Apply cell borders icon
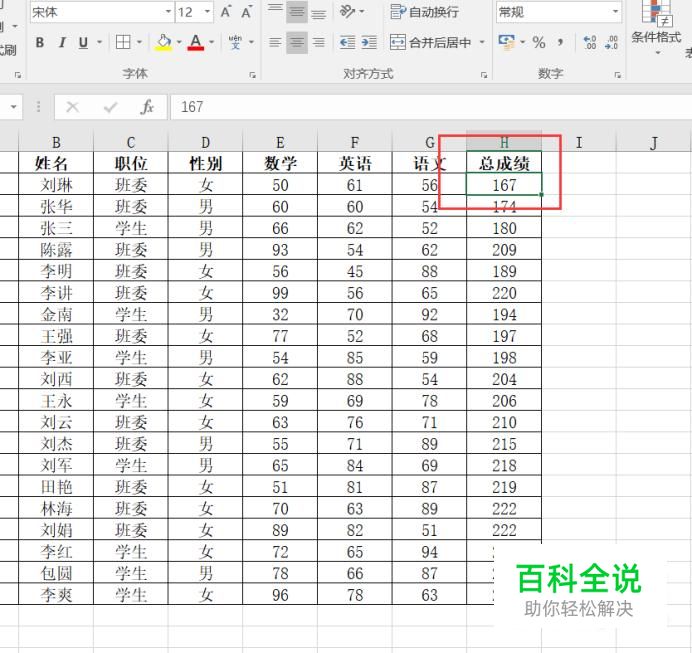 click(x=123, y=42)
